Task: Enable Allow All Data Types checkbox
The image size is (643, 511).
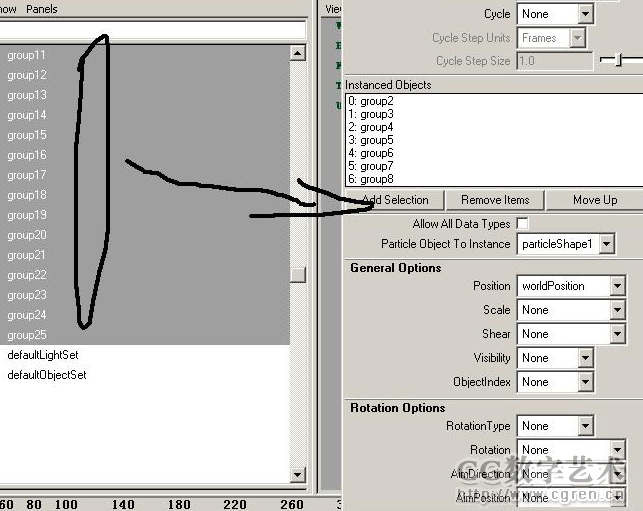Action: tap(522, 224)
